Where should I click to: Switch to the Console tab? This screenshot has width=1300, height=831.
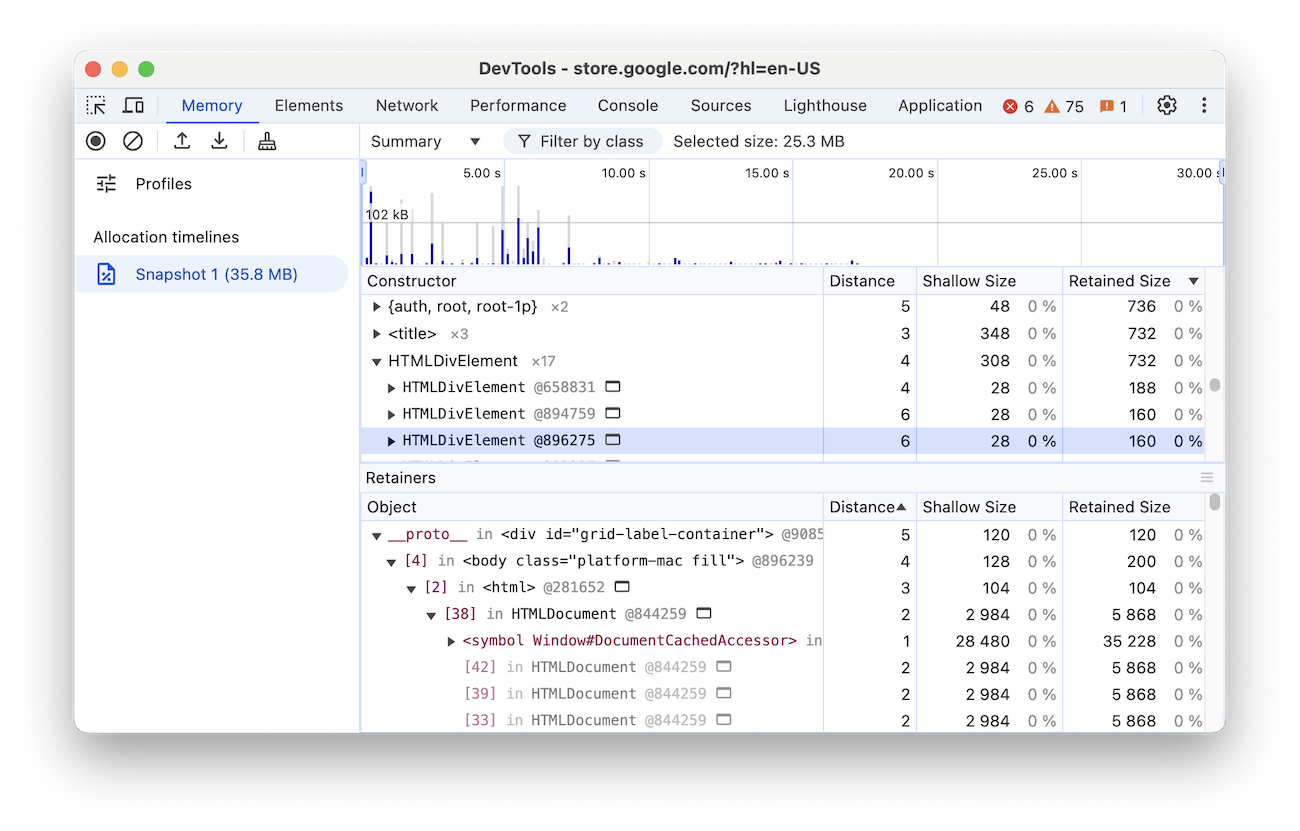[627, 105]
